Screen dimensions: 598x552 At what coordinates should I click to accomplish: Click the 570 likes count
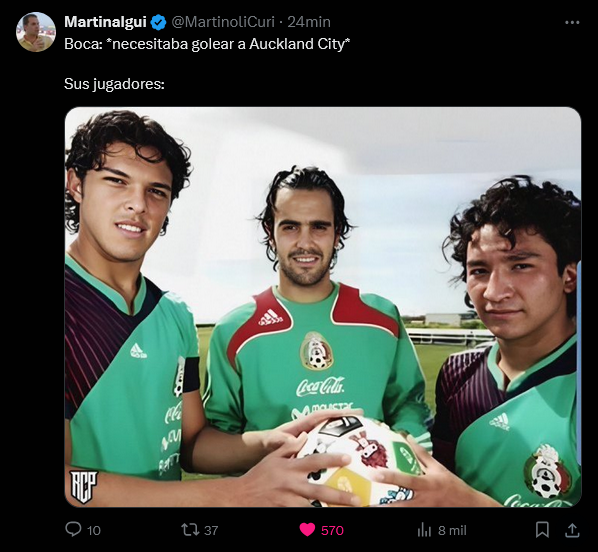pos(332,530)
